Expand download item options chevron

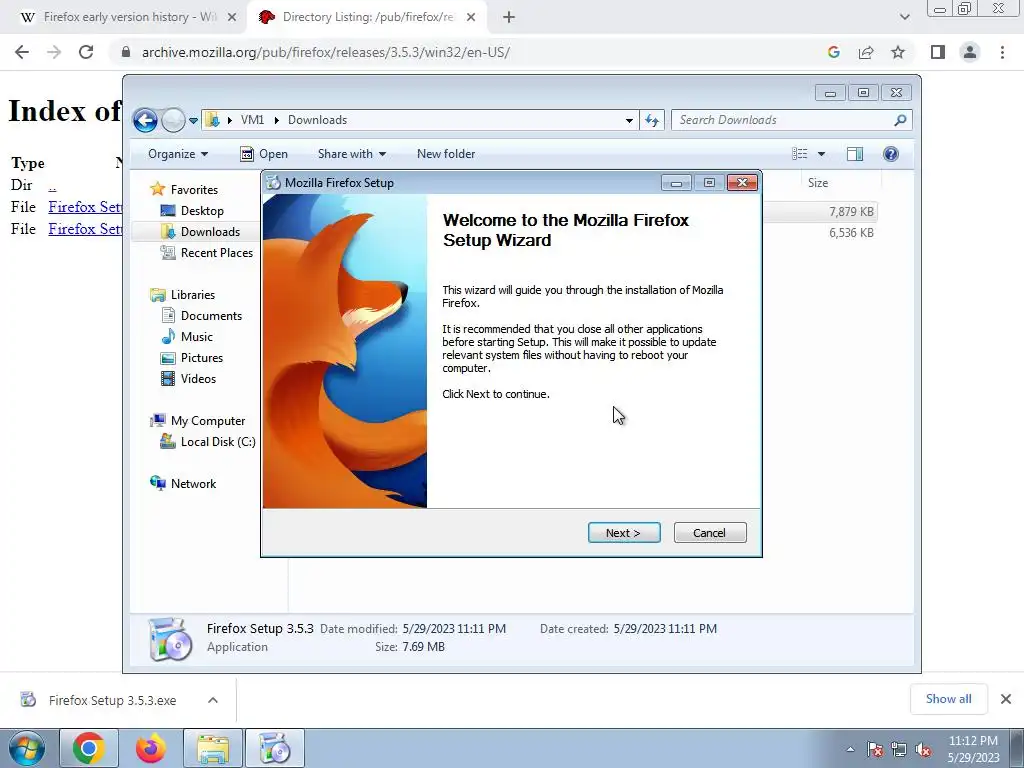[x=213, y=700]
